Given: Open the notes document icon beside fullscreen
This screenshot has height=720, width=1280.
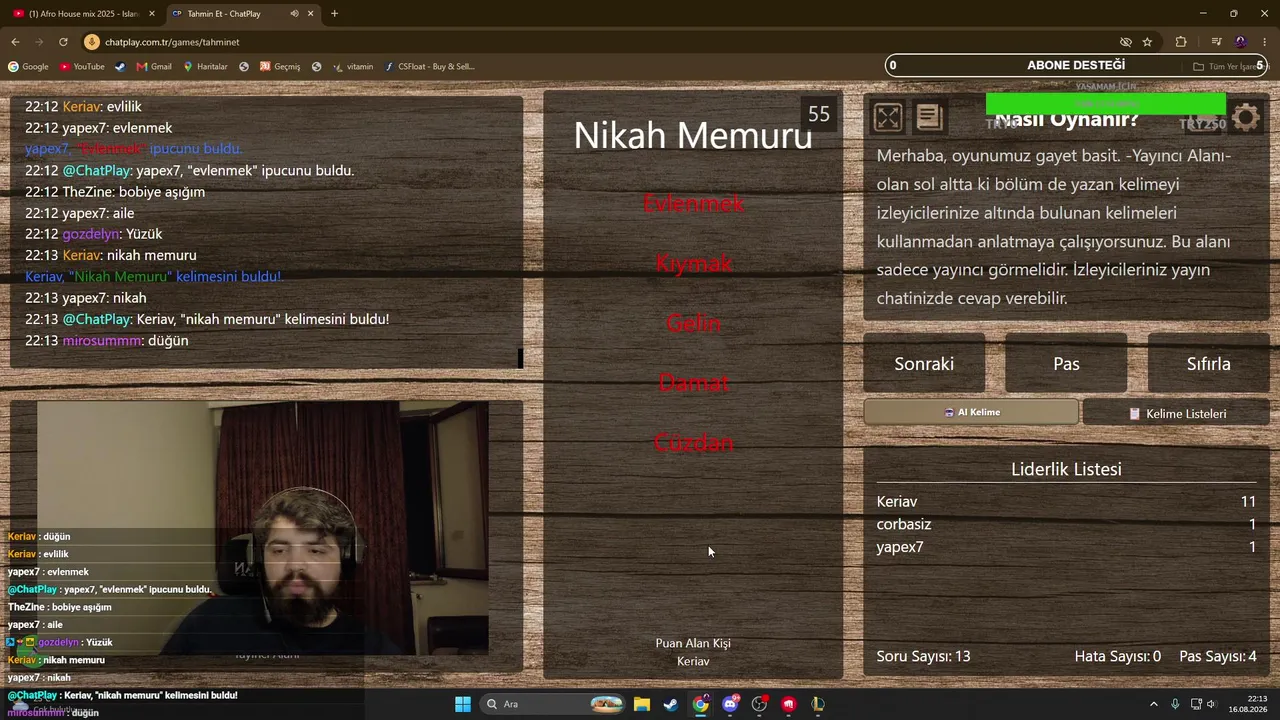Looking at the screenshot, I should [x=929, y=118].
